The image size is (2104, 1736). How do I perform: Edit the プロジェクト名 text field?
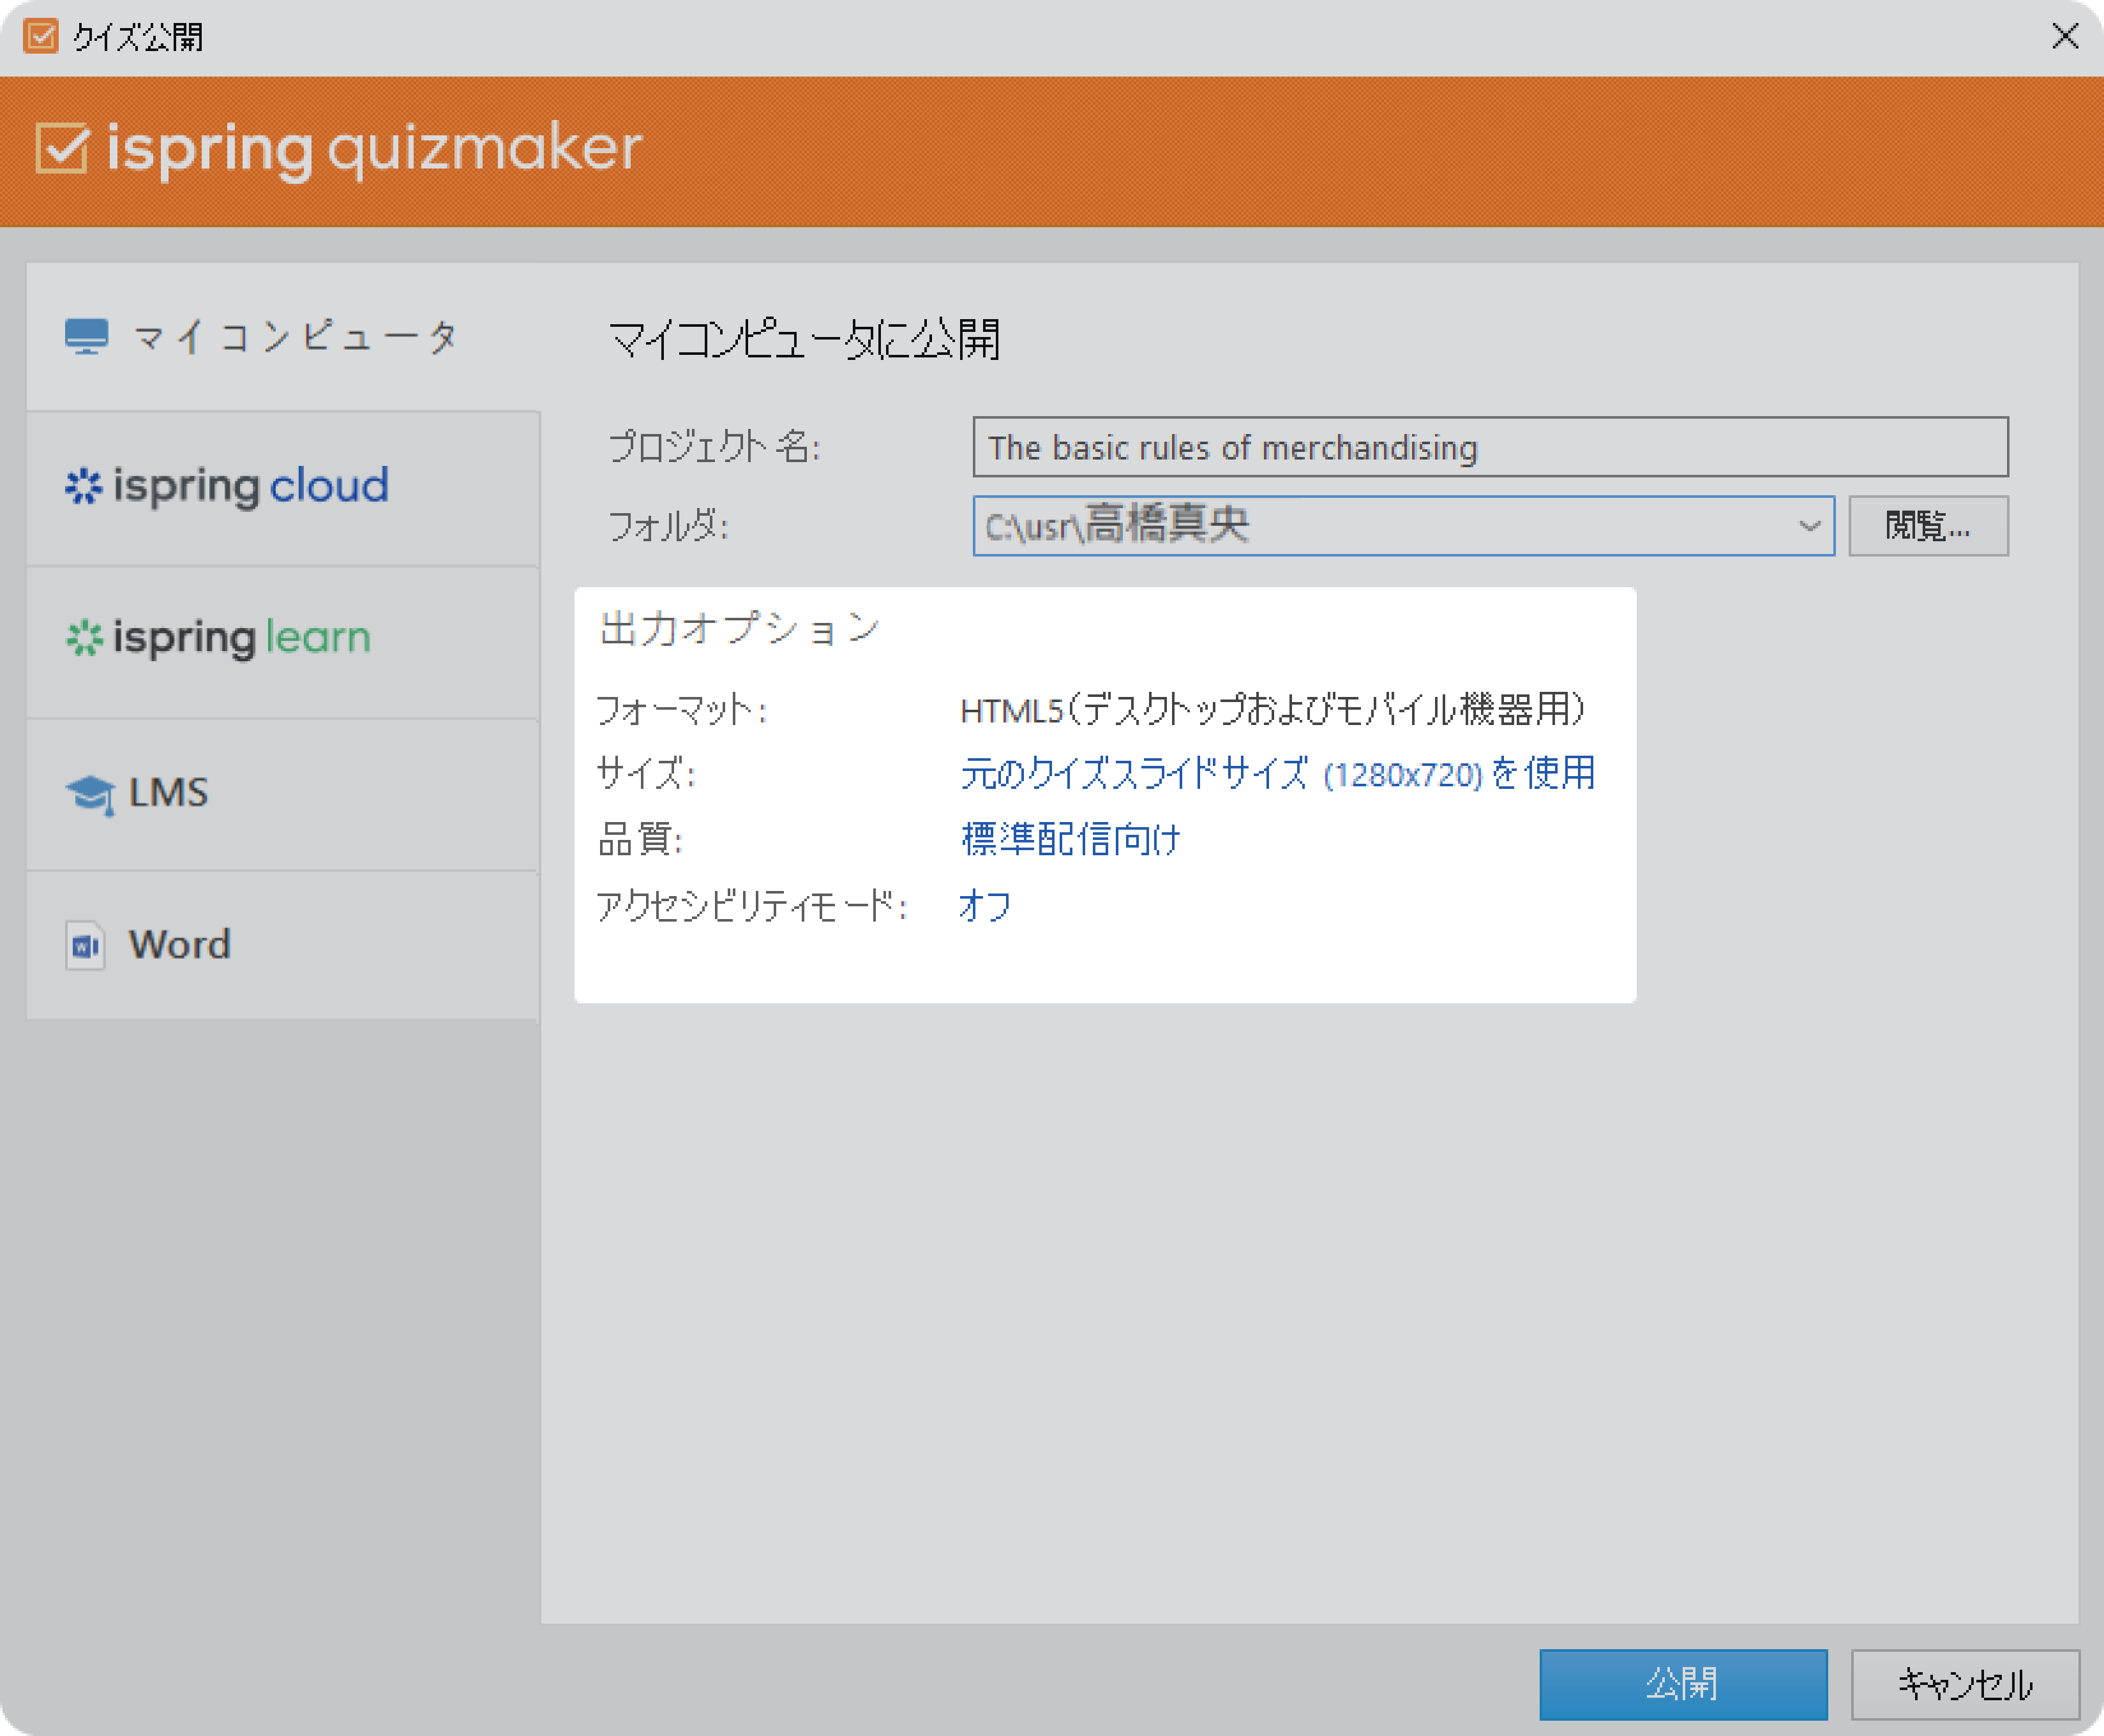click(x=1490, y=447)
